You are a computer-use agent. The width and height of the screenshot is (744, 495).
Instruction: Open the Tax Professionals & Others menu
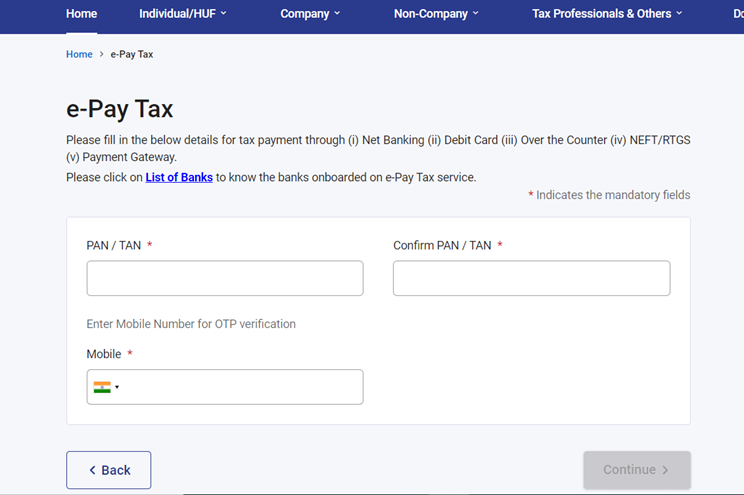coord(601,14)
